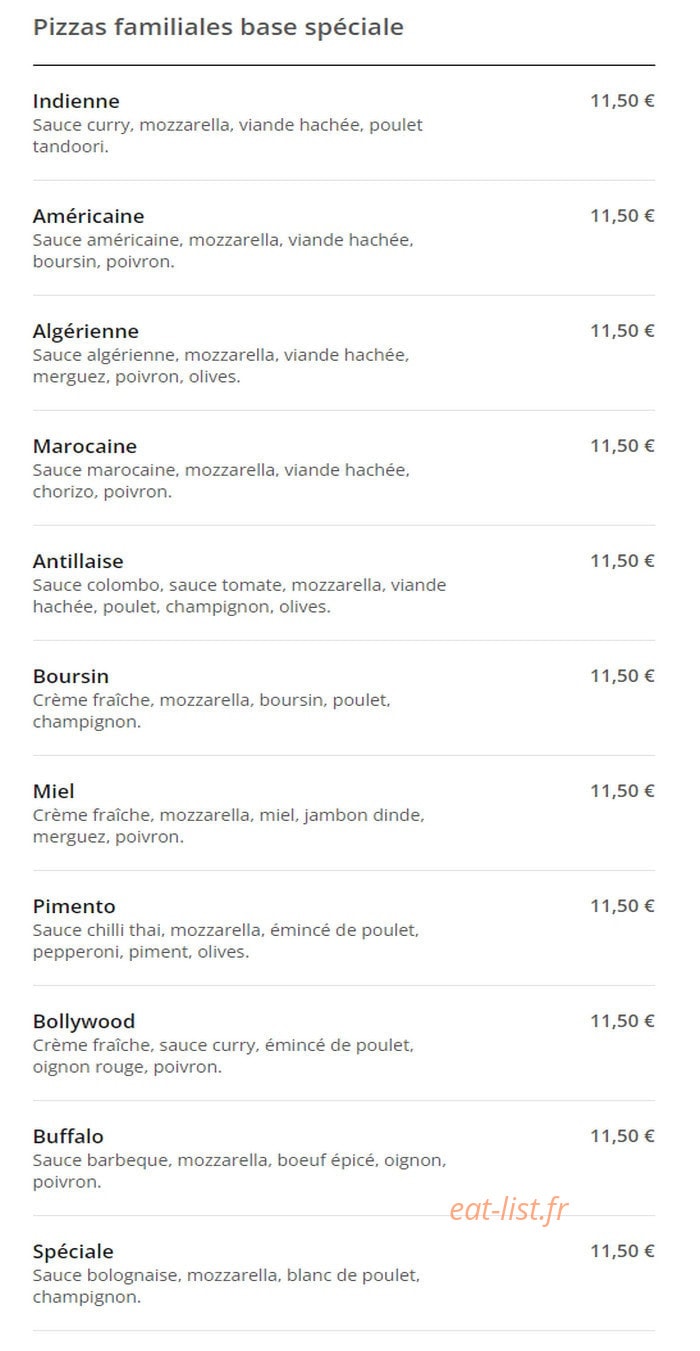
Task: Select the Buffalo pizza title
Action: click(x=68, y=1136)
